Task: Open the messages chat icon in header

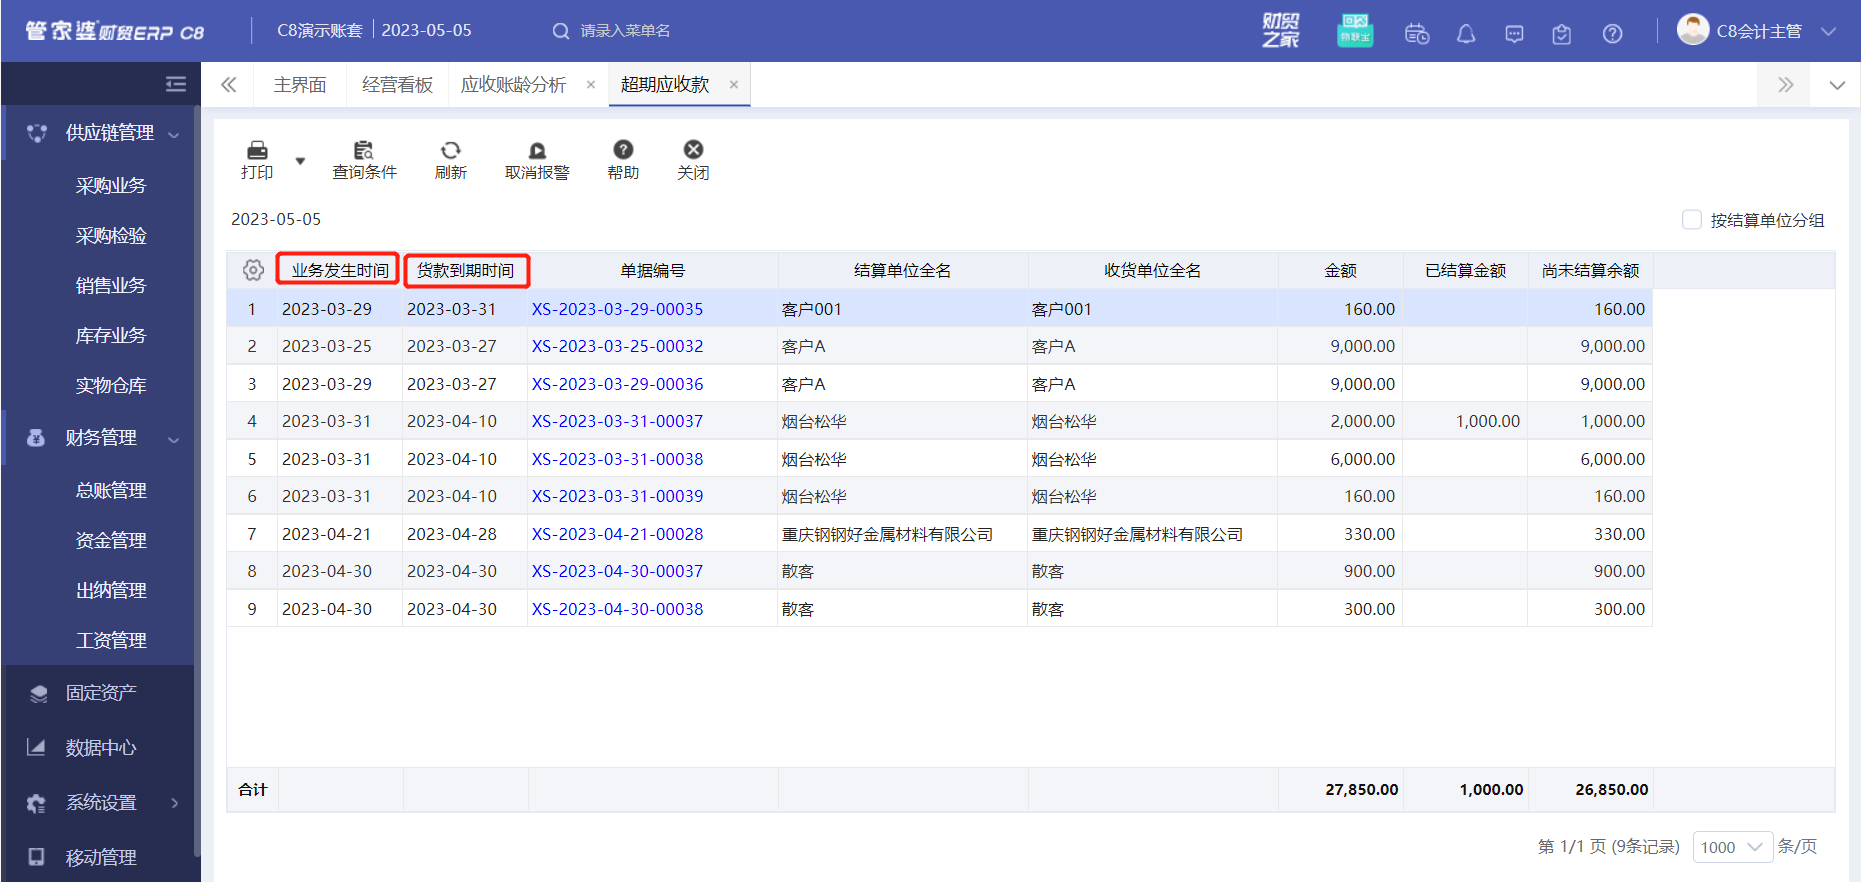Action: (x=1514, y=34)
